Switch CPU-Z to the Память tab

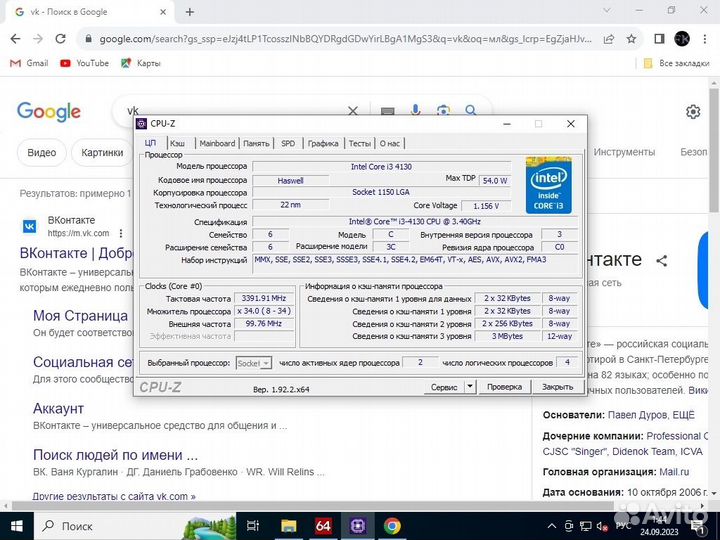coord(256,143)
